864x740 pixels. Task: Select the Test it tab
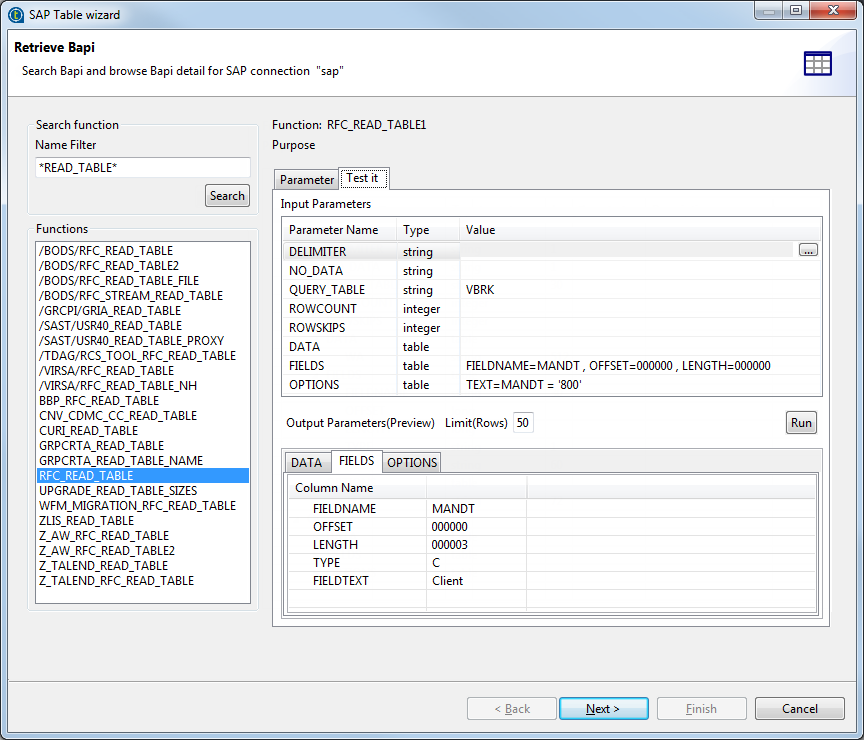click(362, 179)
